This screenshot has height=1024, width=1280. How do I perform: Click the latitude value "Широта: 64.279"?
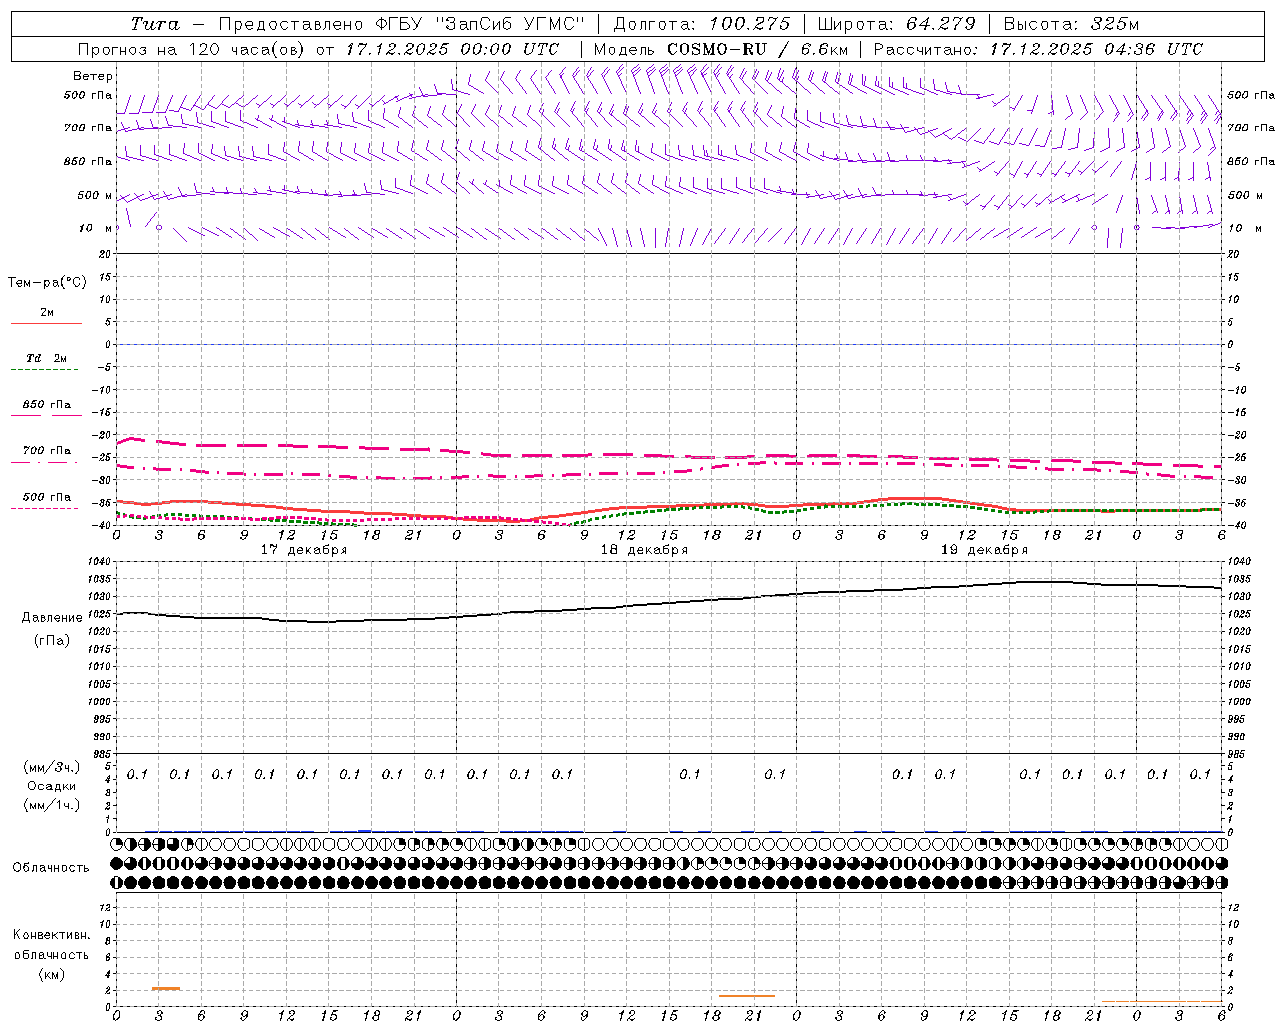click(x=896, y=24)
